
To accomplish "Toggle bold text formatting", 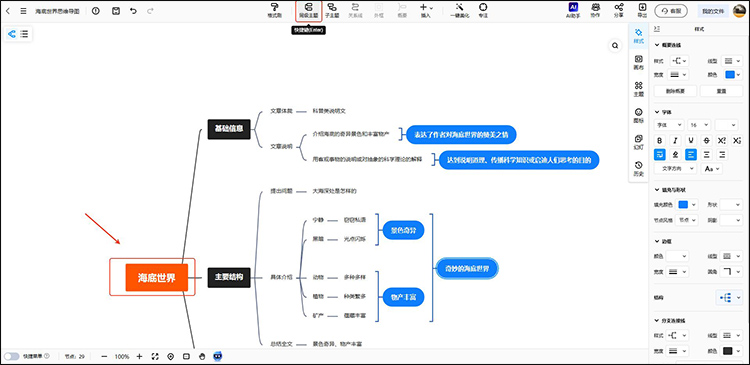I will coord(660,141).
